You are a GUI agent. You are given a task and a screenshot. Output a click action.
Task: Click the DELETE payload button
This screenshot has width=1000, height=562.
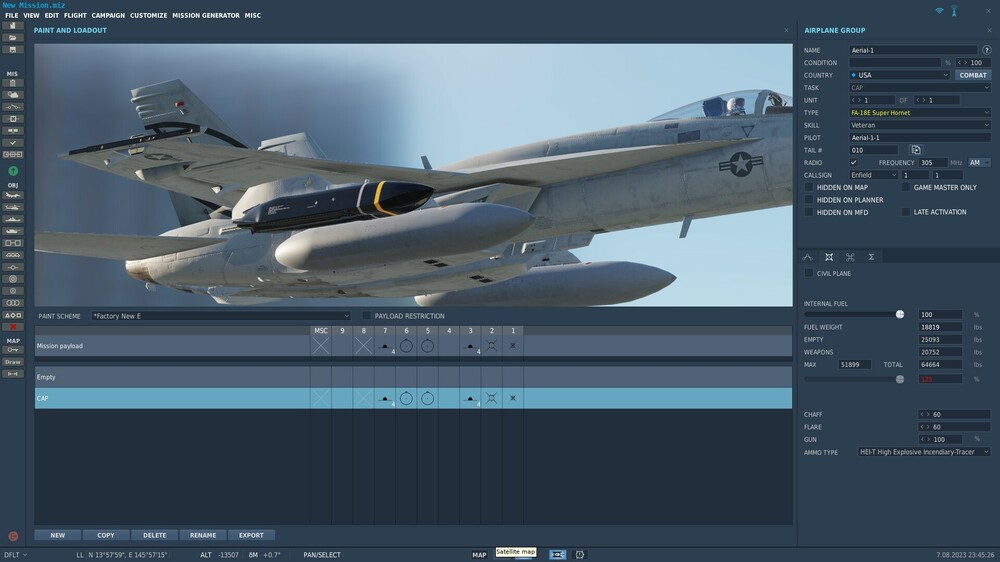click(x=154, y=535)
